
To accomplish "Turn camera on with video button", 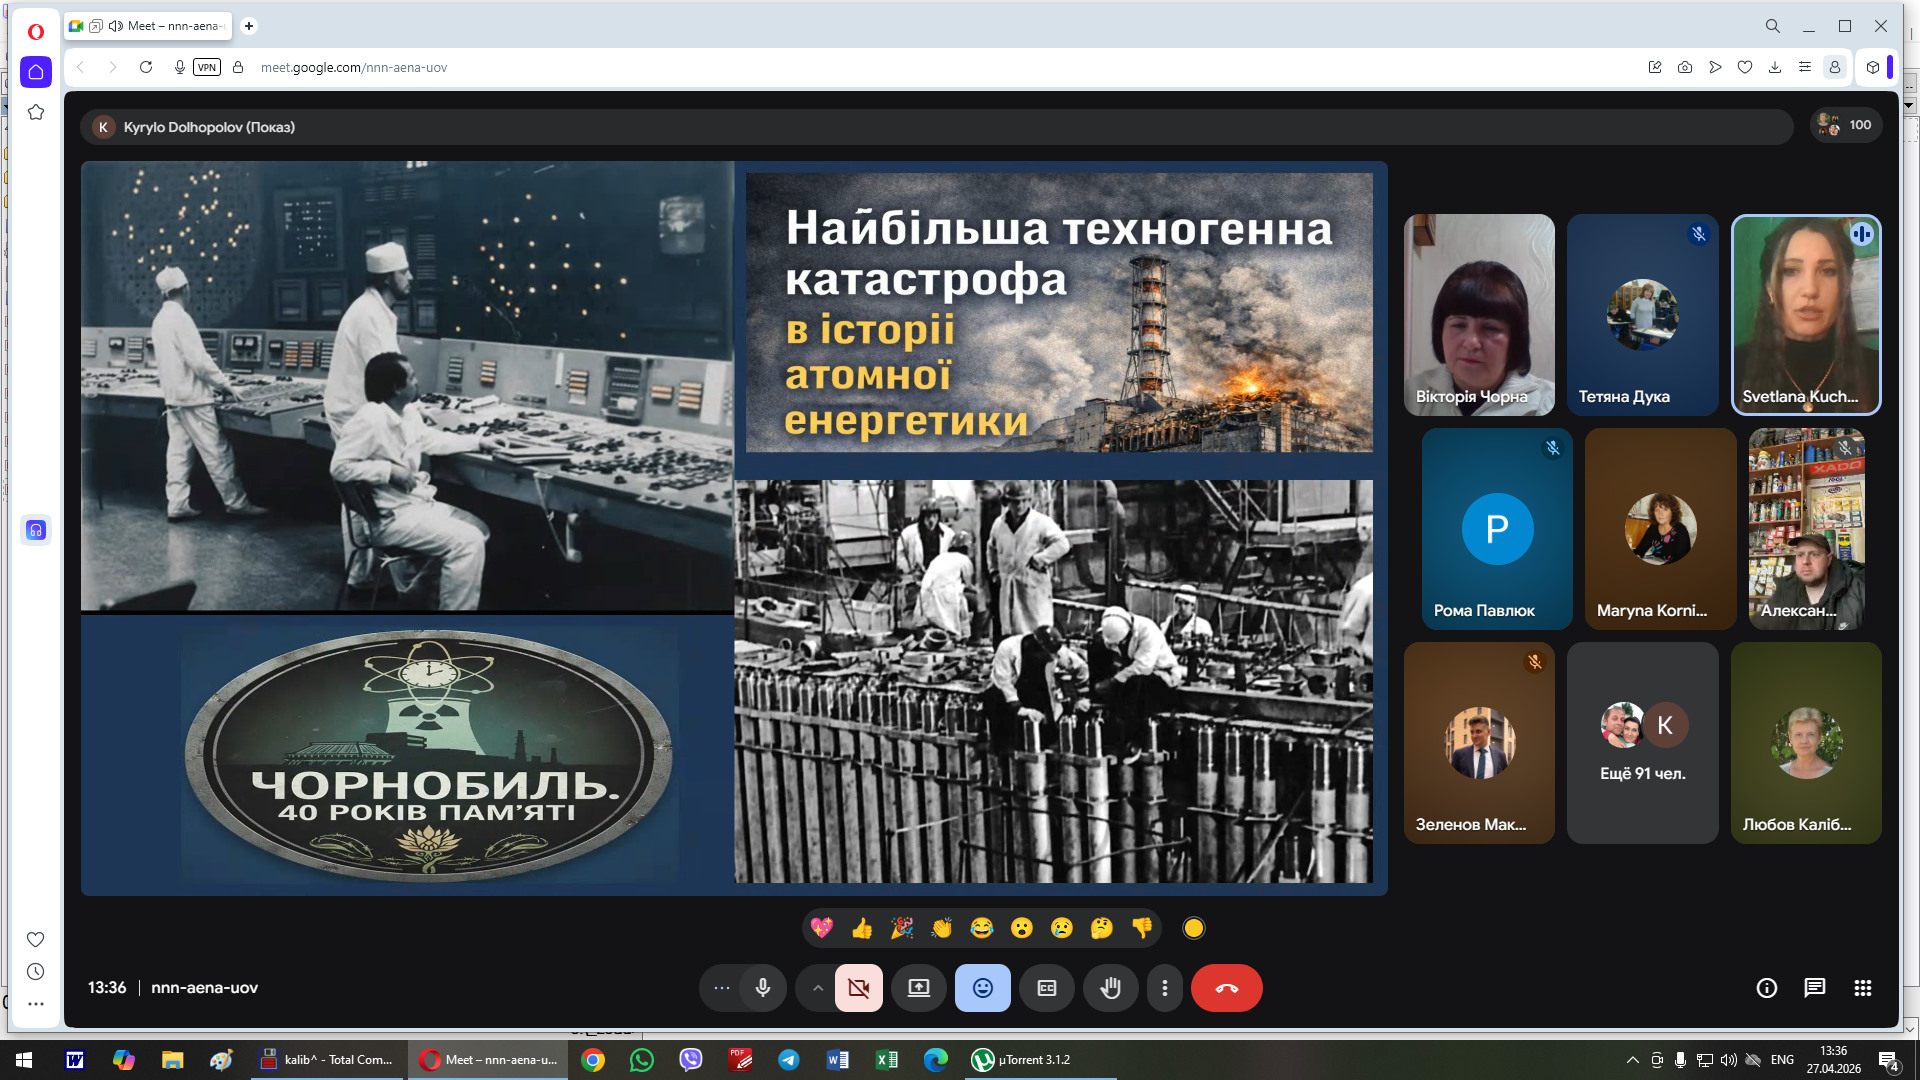I will (858, 988).
